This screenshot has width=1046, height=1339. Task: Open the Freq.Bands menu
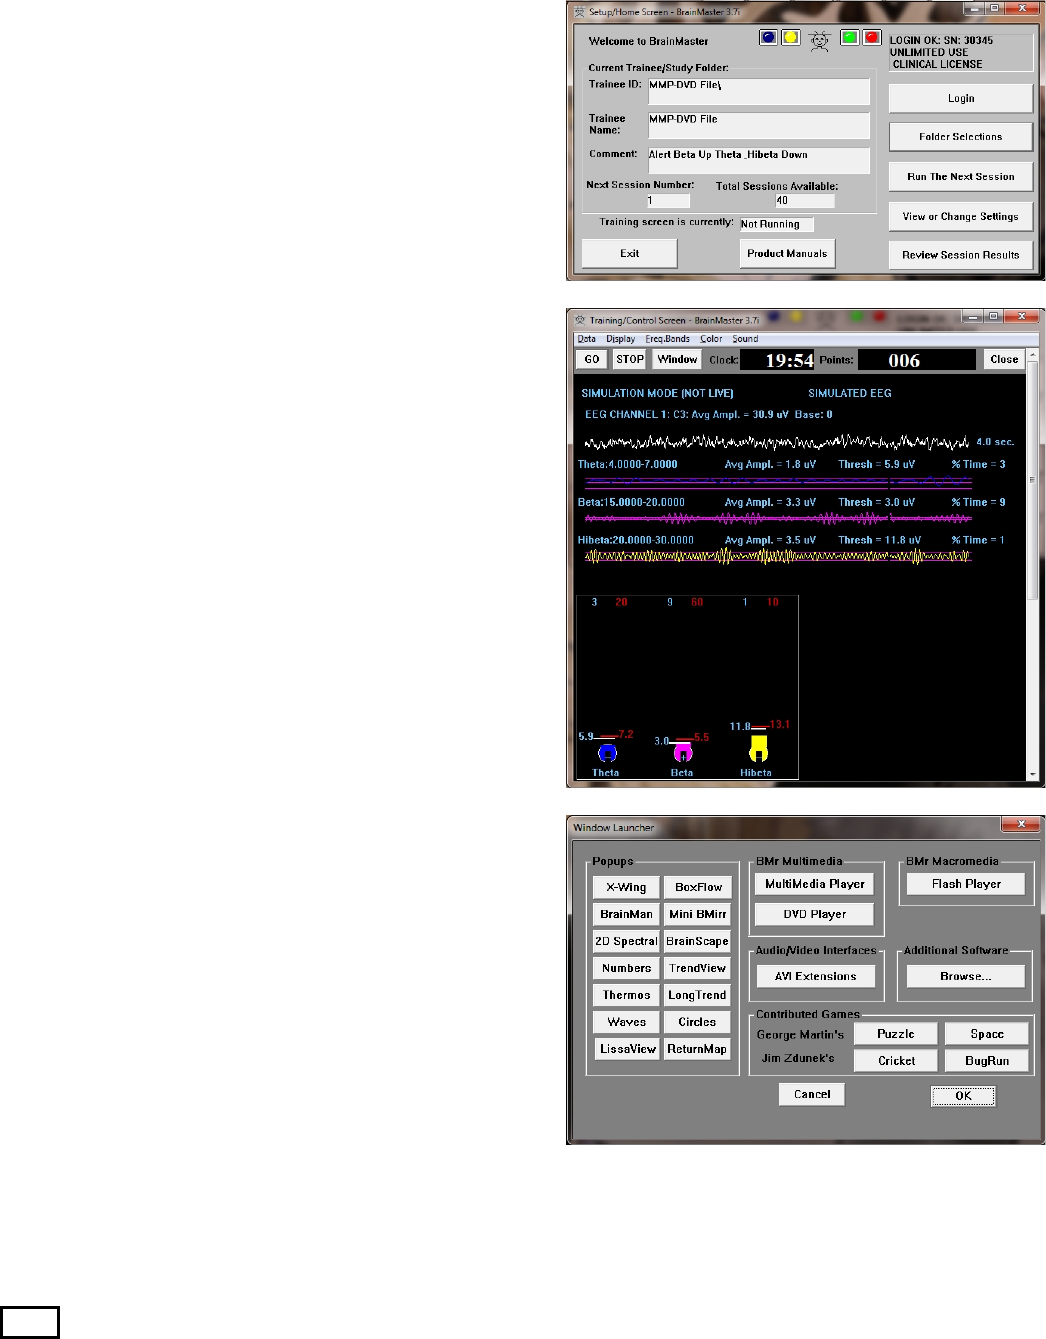click(667, 339)
